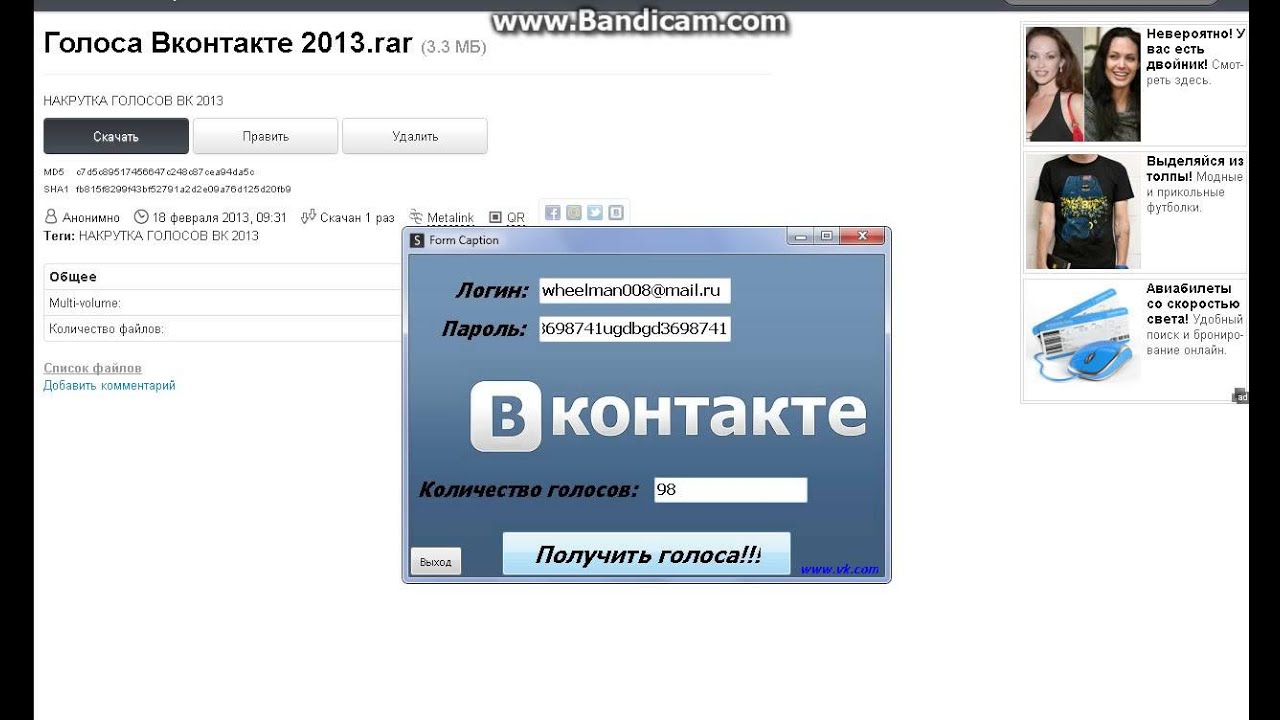Screen dimensions: 1280x720
Task: Click the Количество голосов input field
Action: pyautogui.click(x=730, y=490)
